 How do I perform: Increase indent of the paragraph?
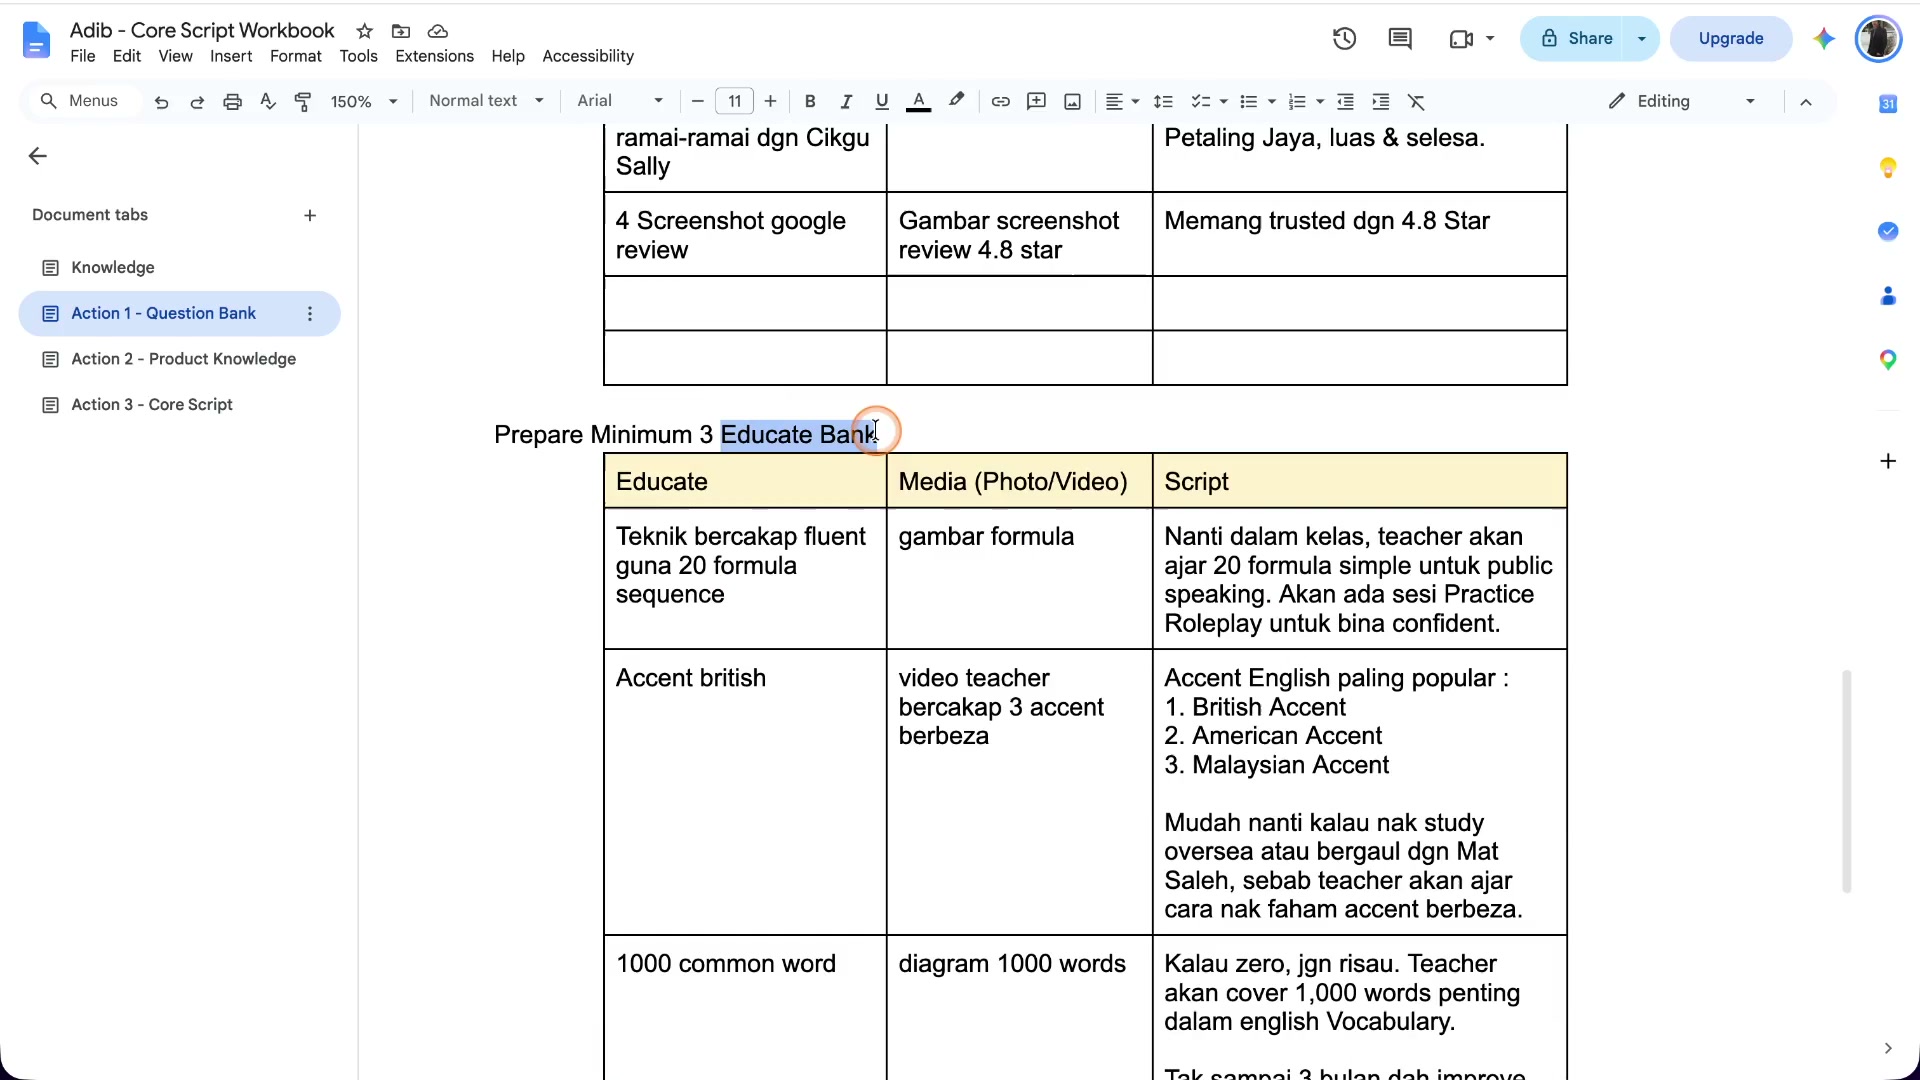tap(1380, 102)
